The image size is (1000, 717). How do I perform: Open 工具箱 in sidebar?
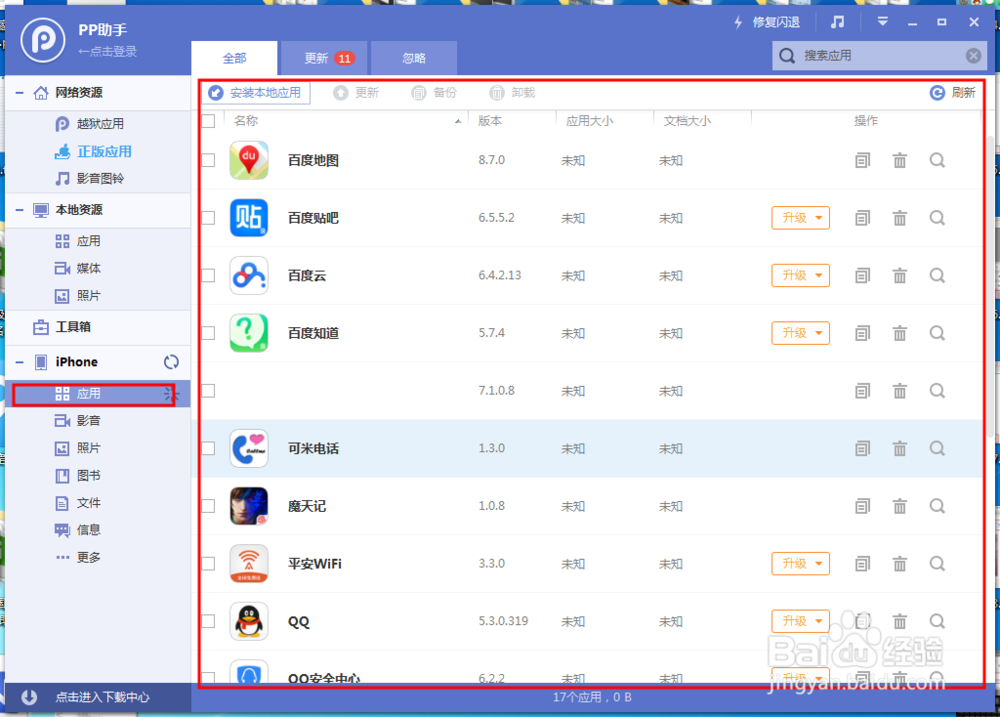[x=62, y=327]
